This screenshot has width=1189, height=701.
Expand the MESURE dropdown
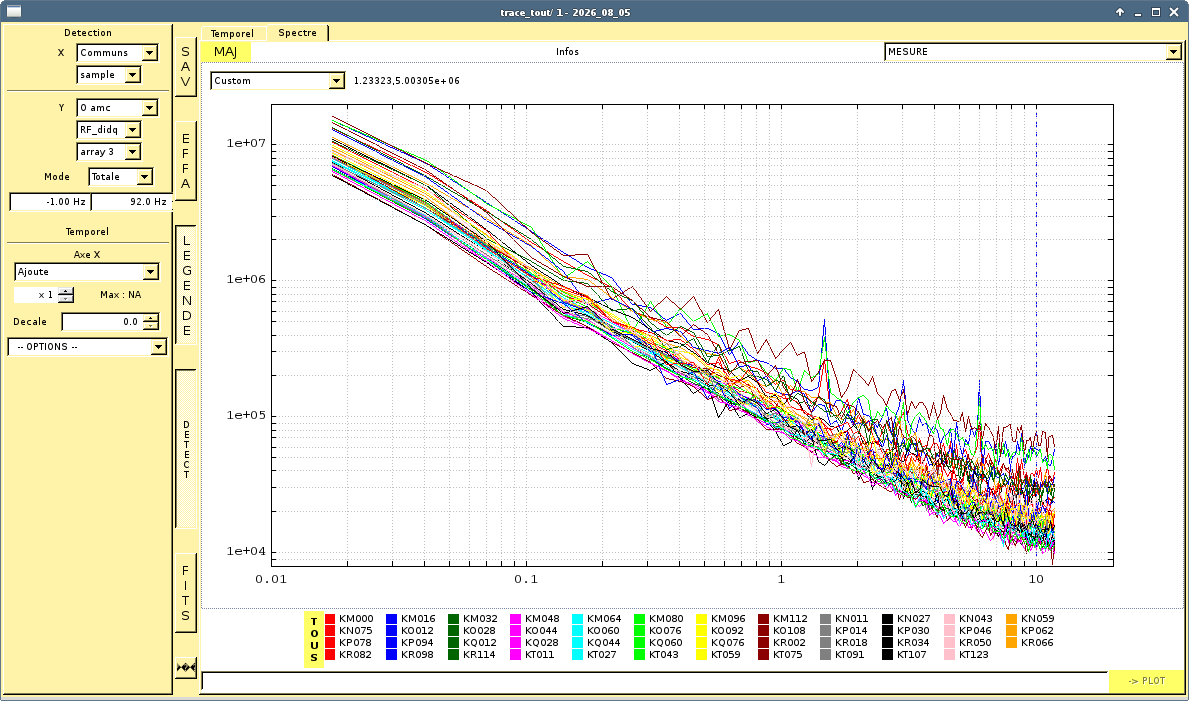pyautogui.click(x=1033, y=52)
